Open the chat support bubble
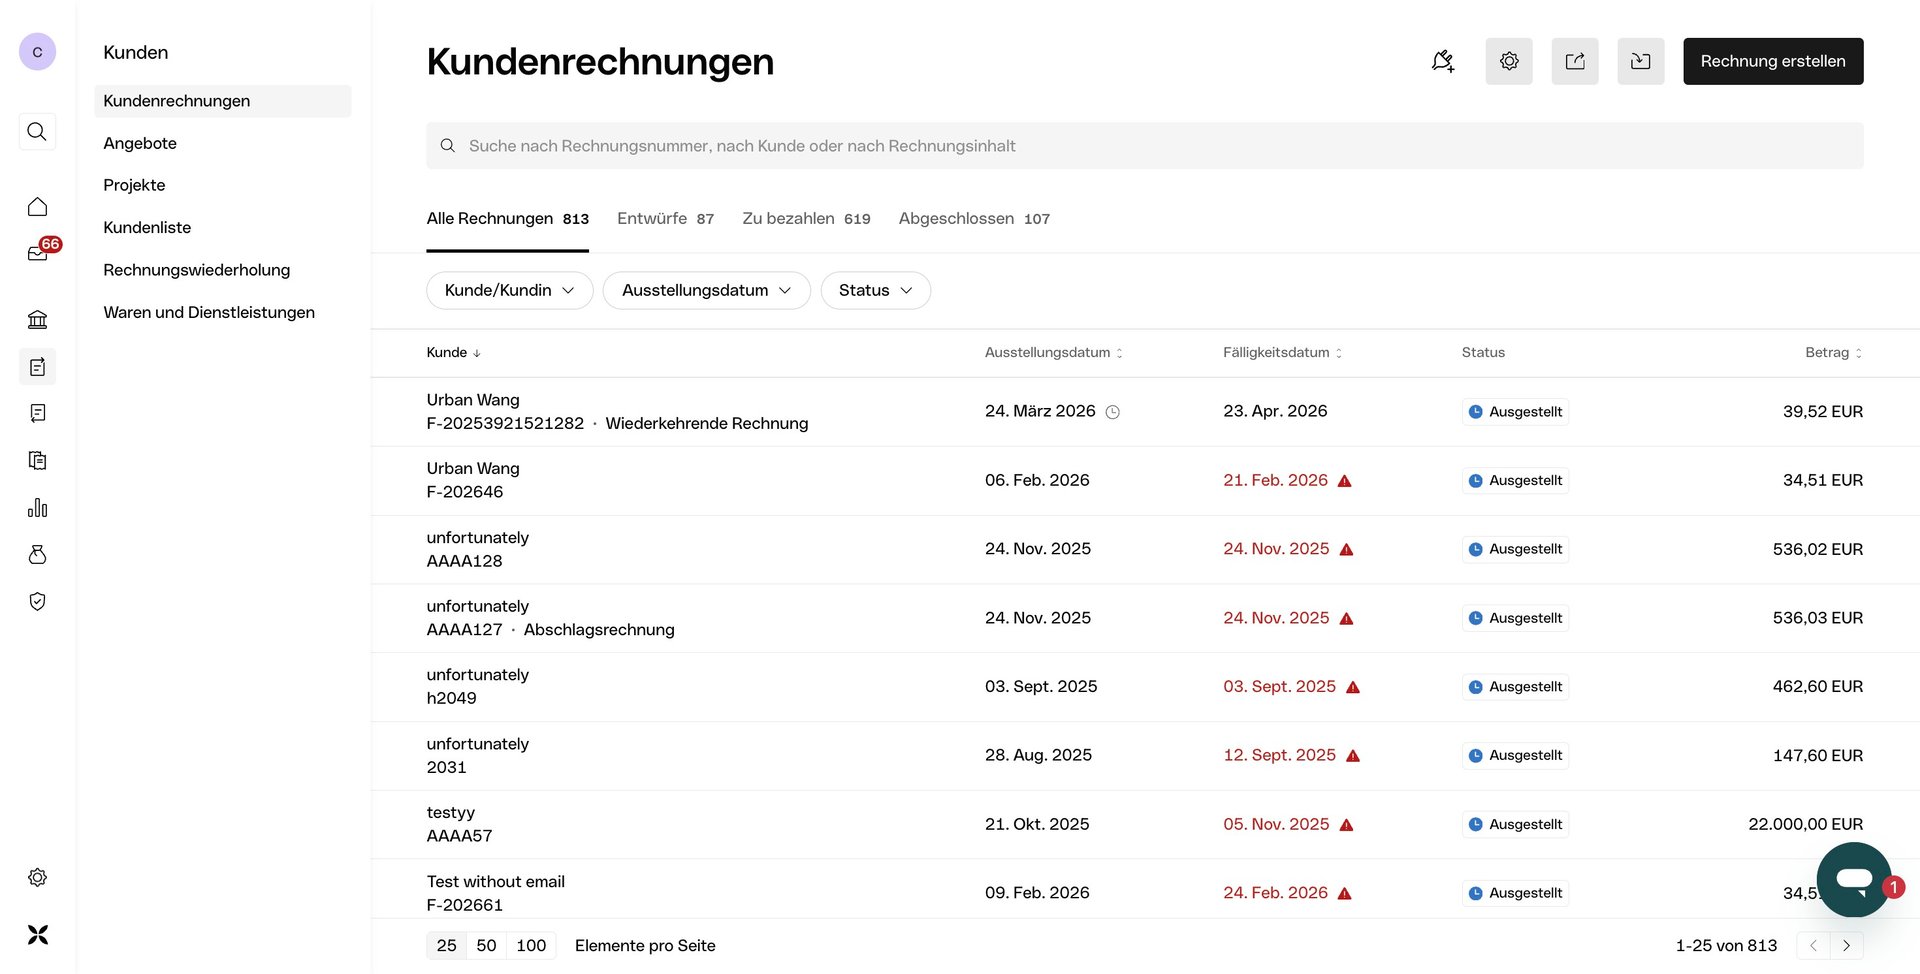1920x974 pixels. click(1853, 879)
